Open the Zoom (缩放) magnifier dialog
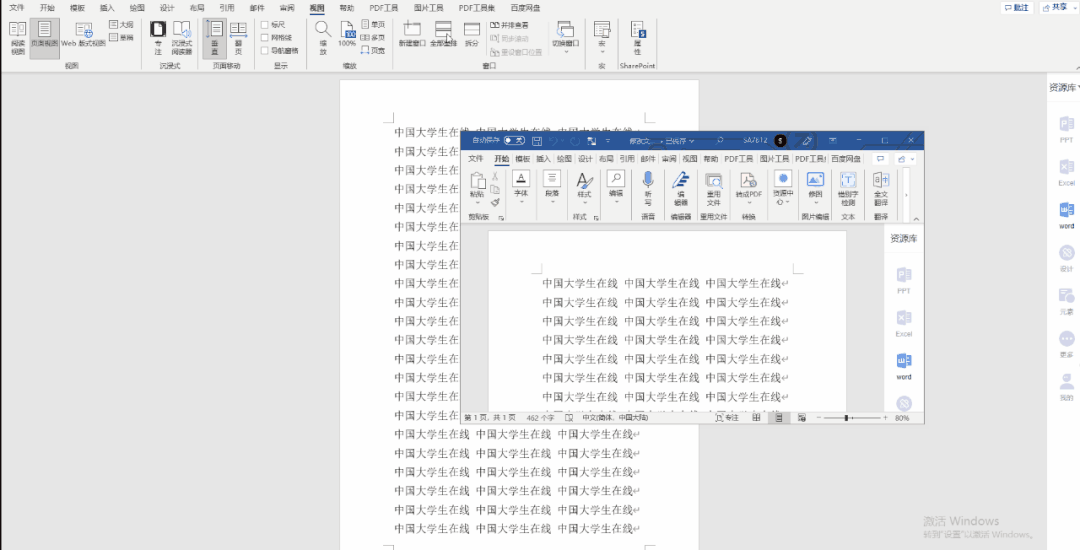 click(x=322, y=38)
